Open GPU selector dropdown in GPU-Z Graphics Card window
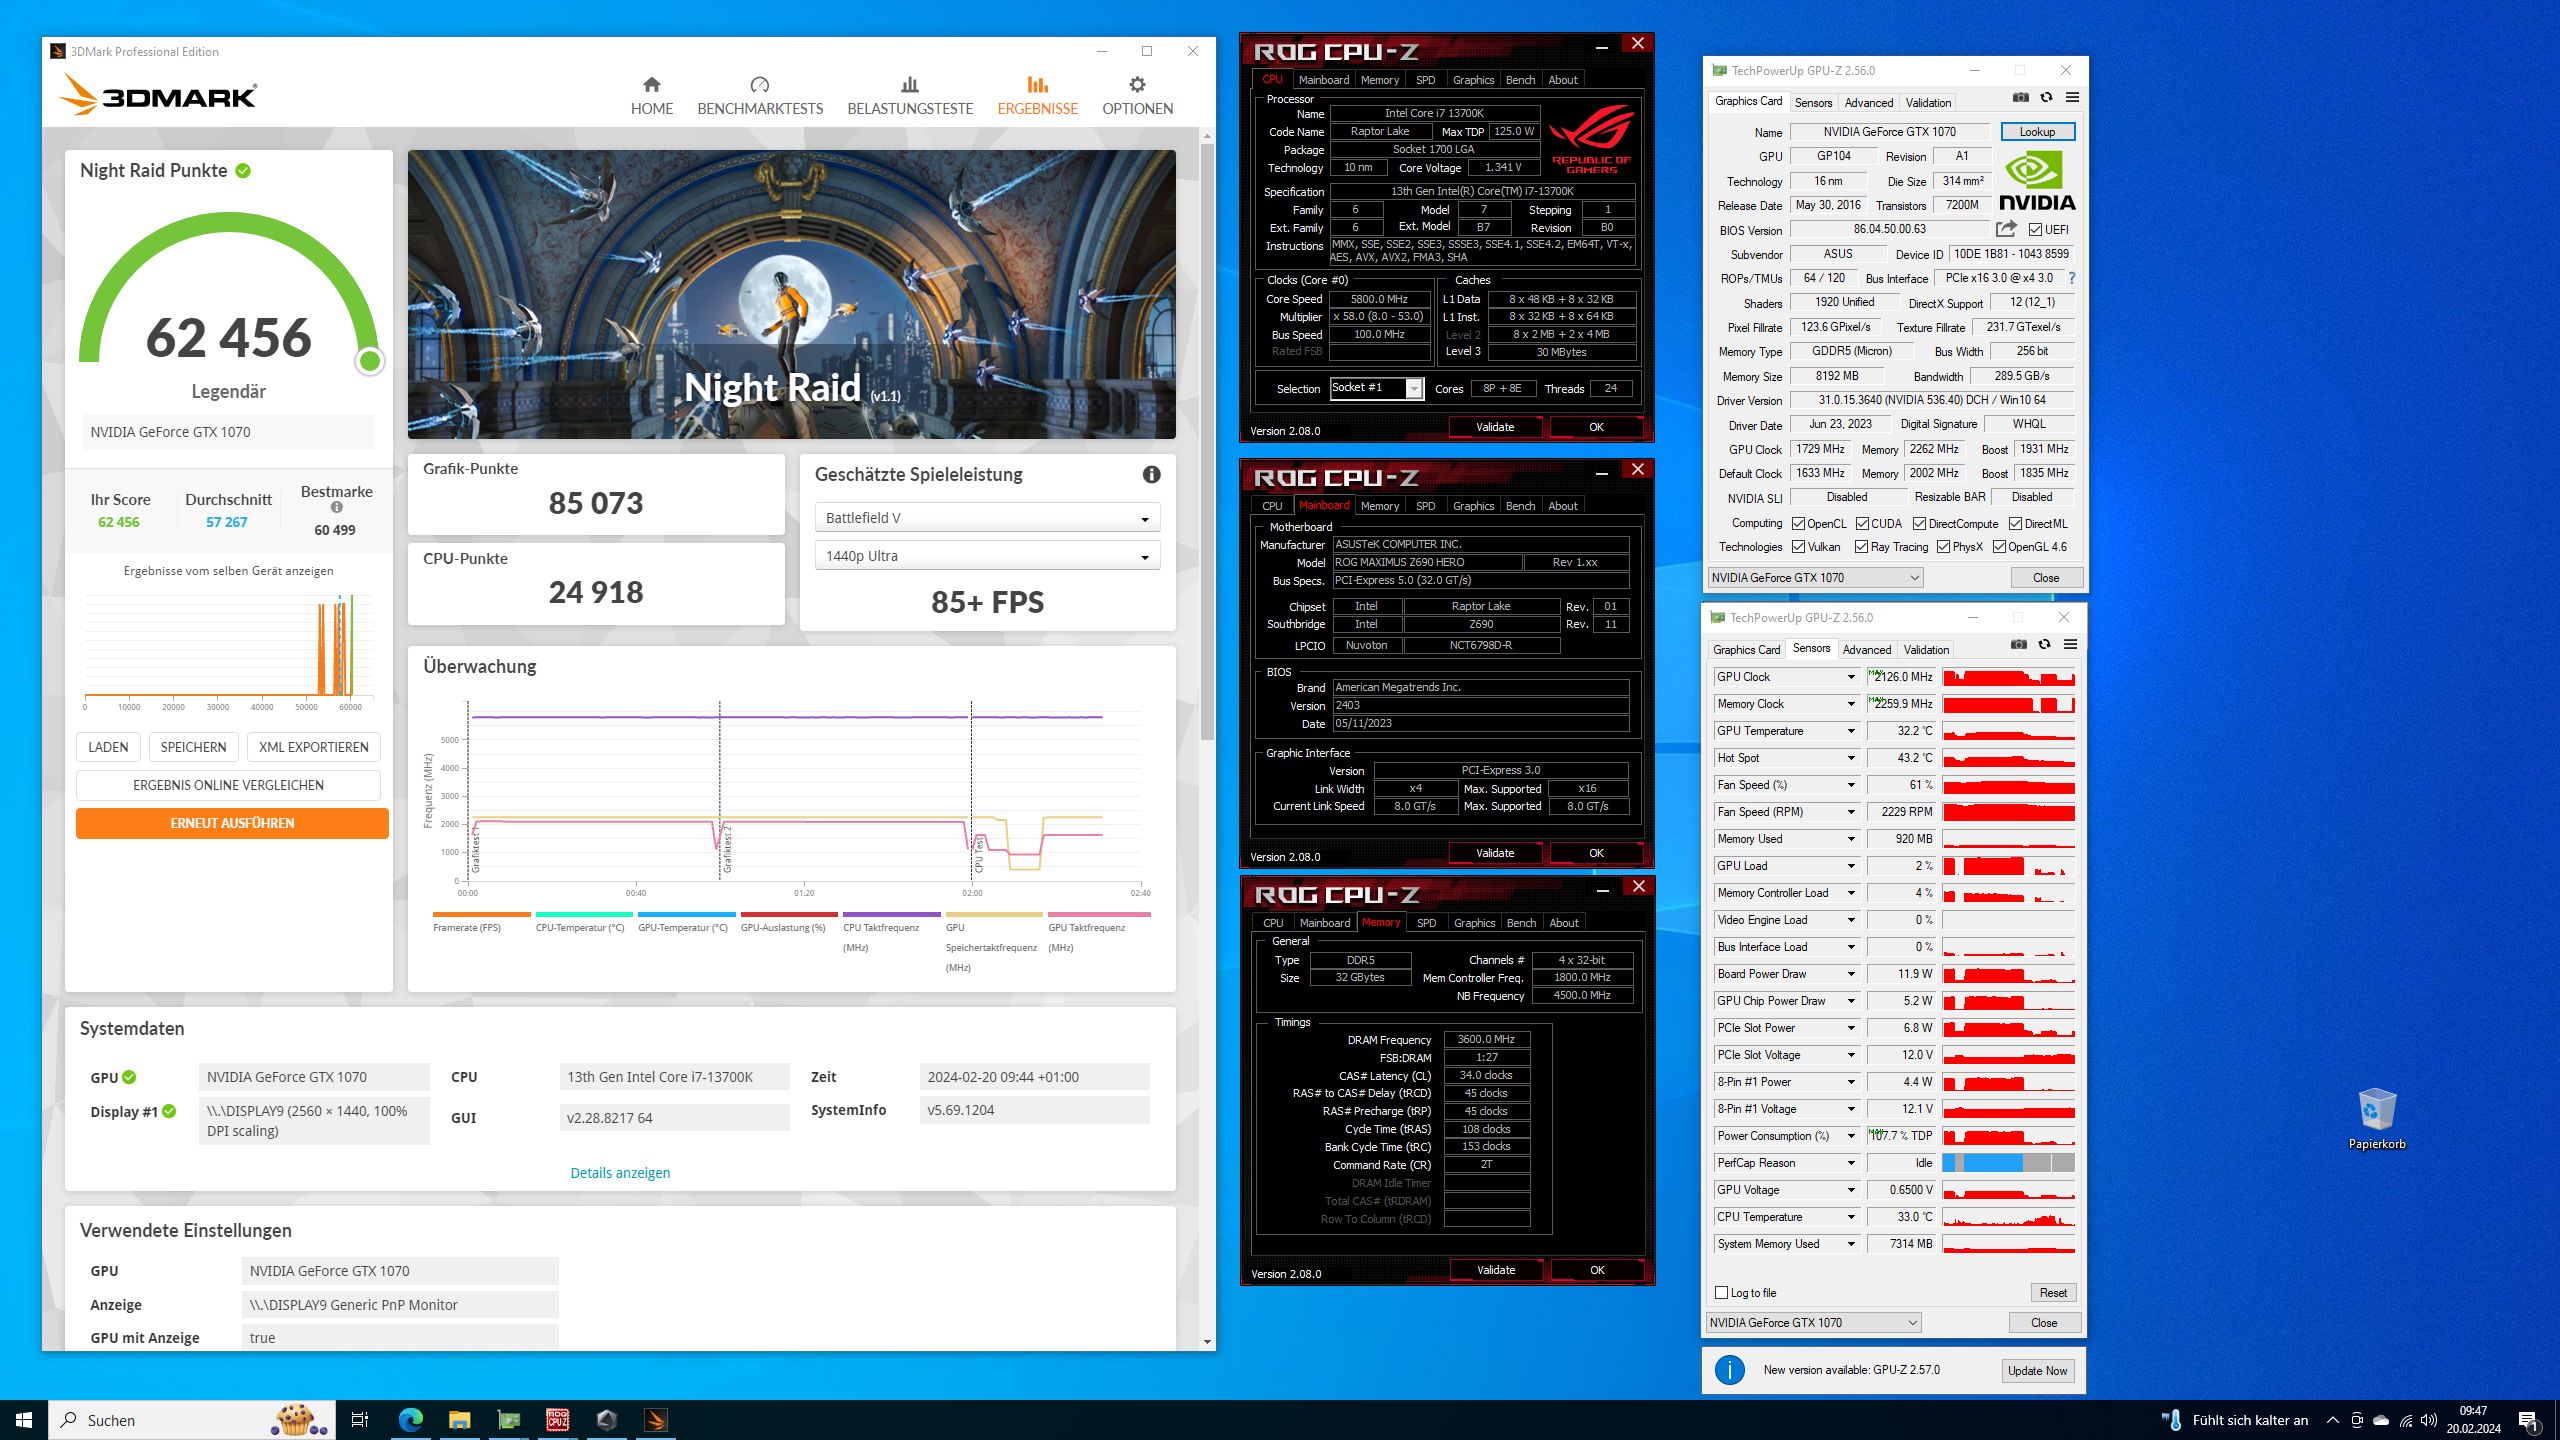The image size is (2560, 1440). 1815,578
